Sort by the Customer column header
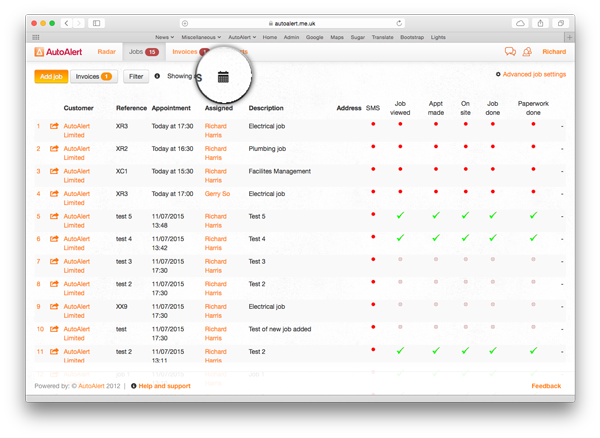This screenshot has width=600, height=438. click(78, 108)
